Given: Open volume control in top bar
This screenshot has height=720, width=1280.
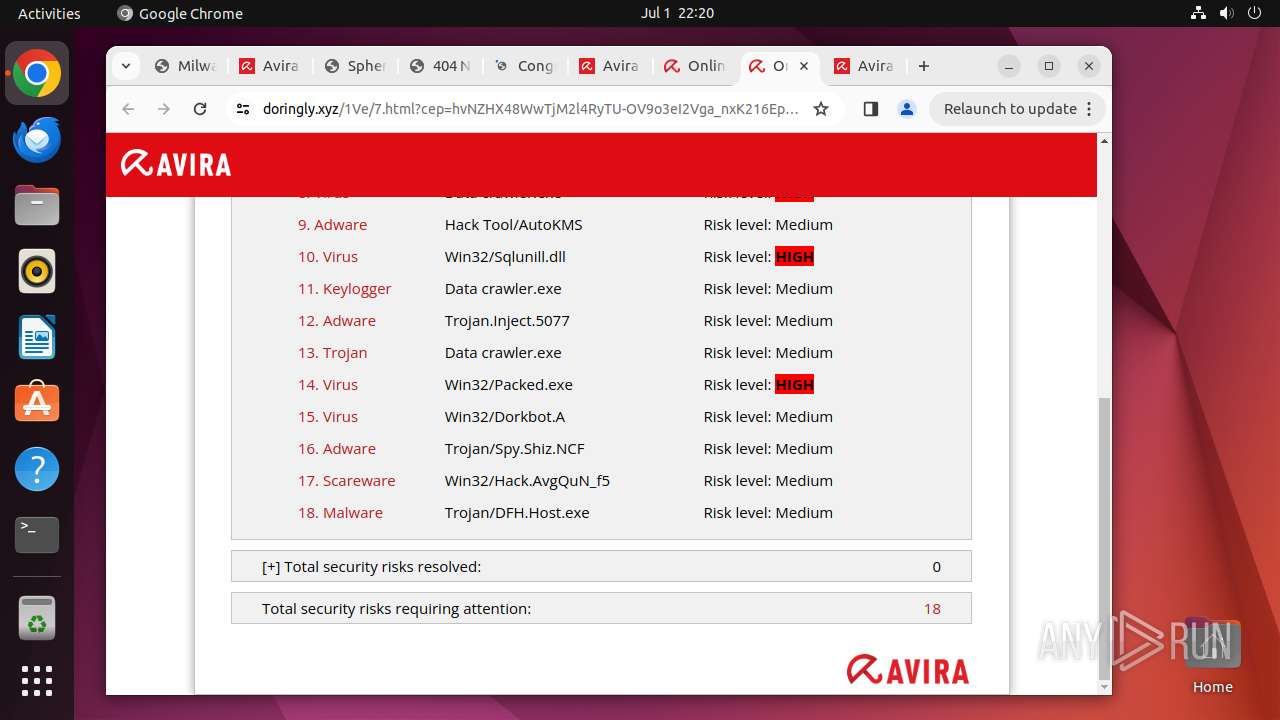Looking at the screenshot, I should [1226, 13].
